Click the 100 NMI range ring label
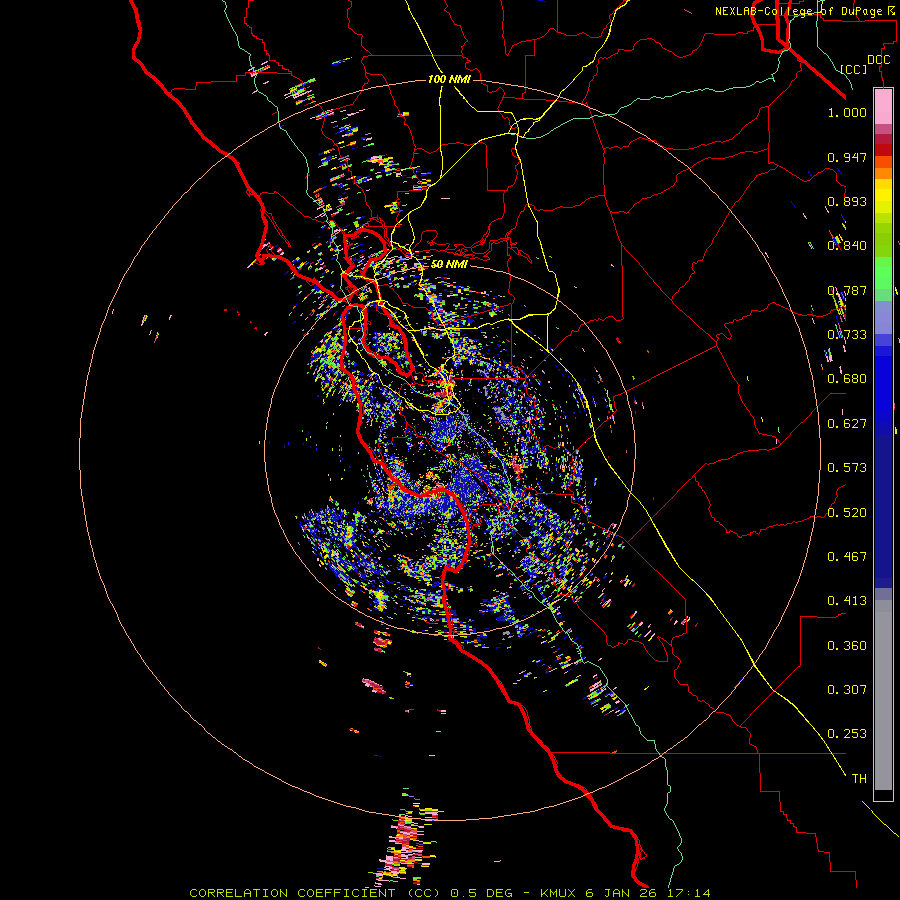The height and width of the screenshot is (900, 900). pos(449,79)
